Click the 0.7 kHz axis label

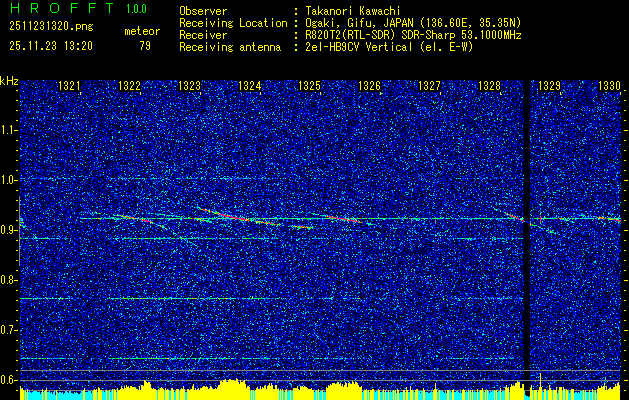point(9,330)
